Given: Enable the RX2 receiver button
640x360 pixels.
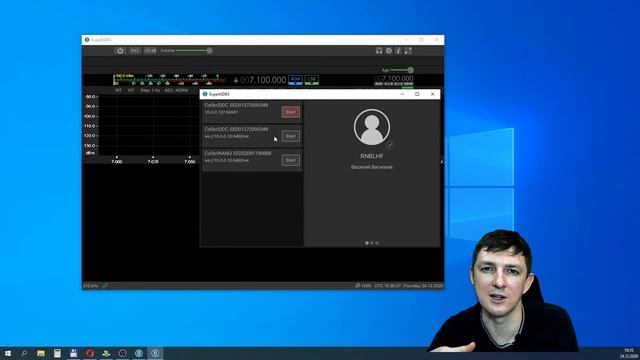Looking at the screenshot, I should (x=135, y=51).
